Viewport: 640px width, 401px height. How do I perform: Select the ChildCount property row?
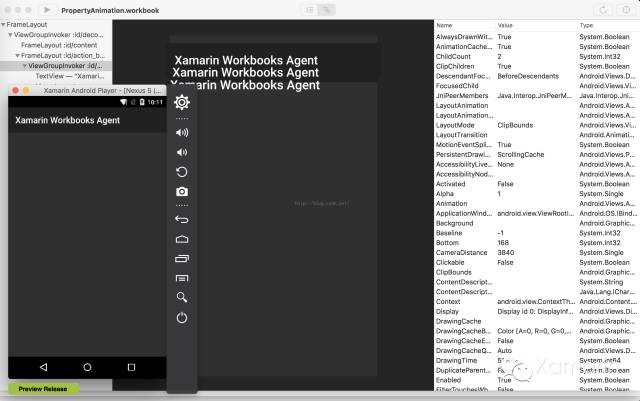[x=537, y=56]
